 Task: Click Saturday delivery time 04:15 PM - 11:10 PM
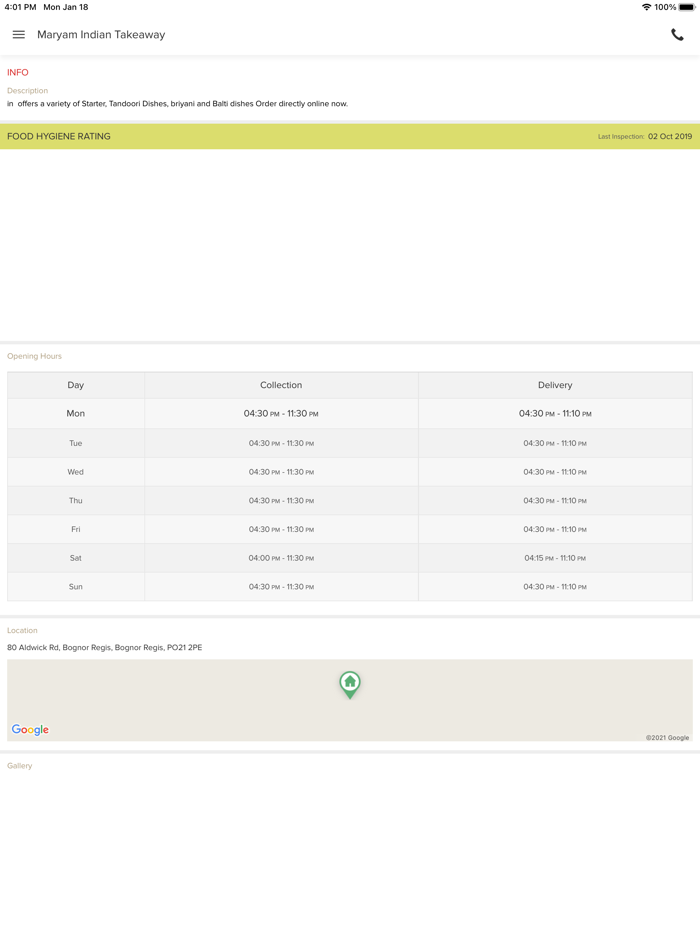tap(555, 558)
